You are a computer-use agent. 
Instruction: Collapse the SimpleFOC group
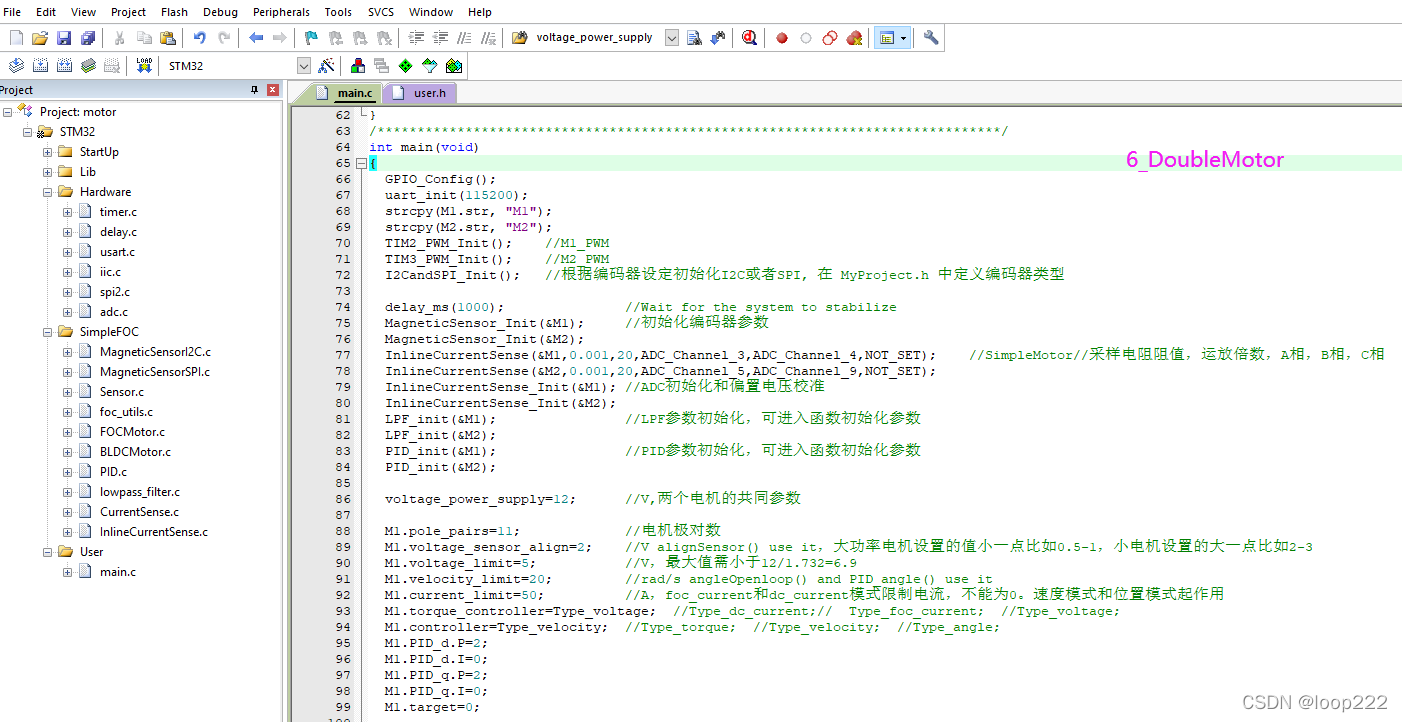click(48, 332)
